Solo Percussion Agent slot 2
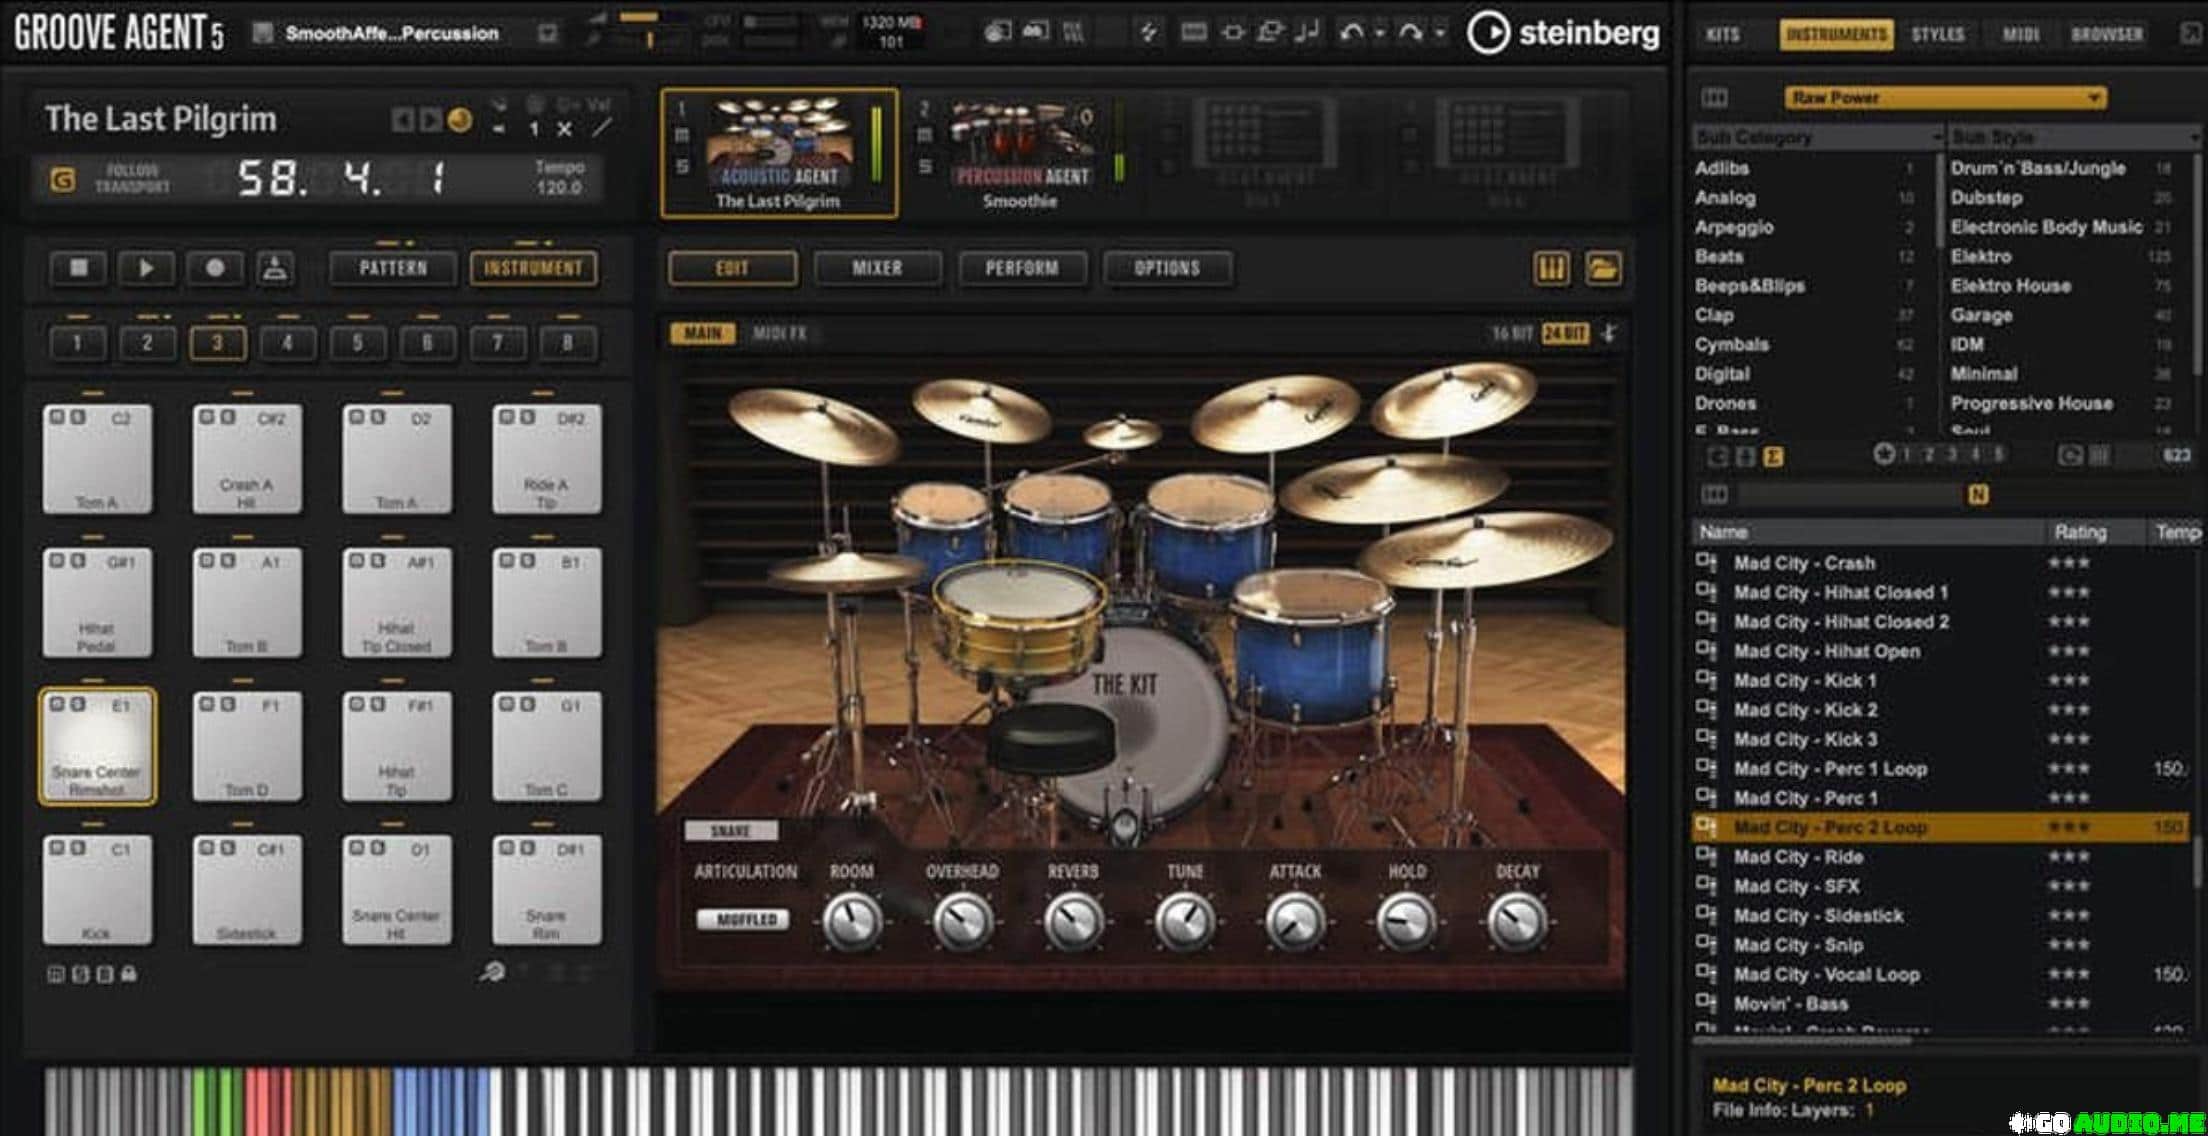 tap(924, 166)
